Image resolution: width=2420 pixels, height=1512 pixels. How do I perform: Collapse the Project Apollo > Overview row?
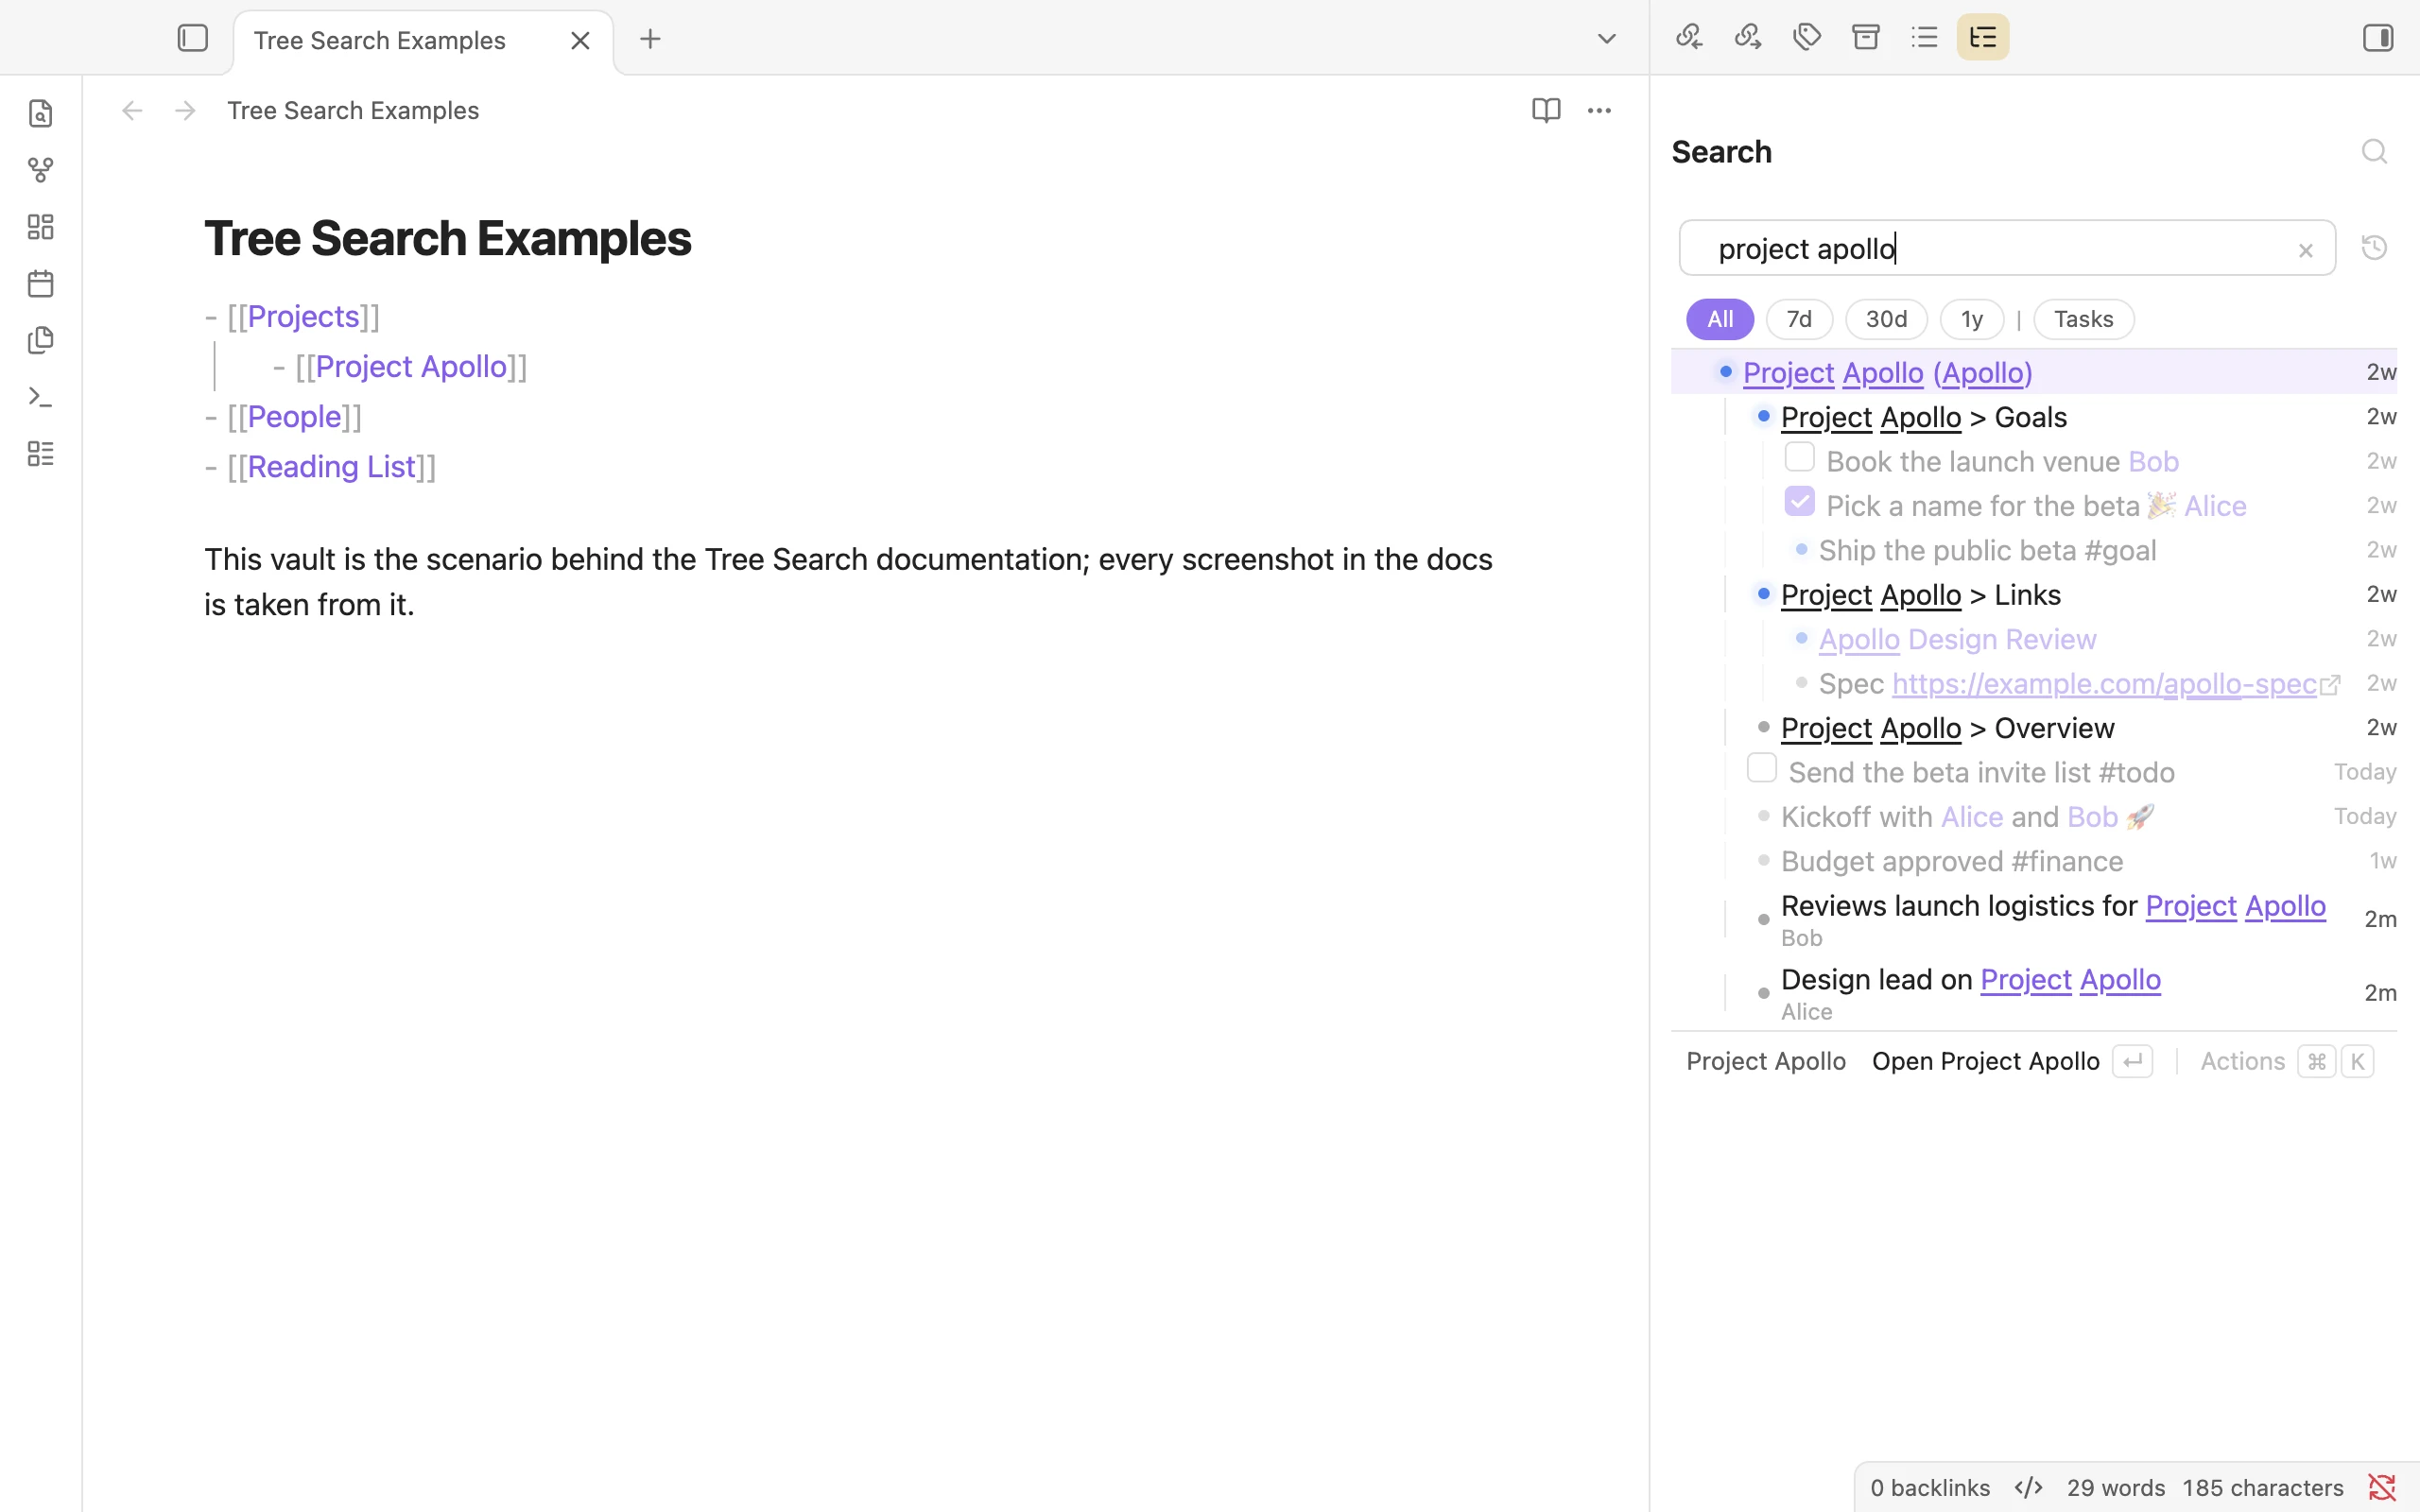point(1764,726)
